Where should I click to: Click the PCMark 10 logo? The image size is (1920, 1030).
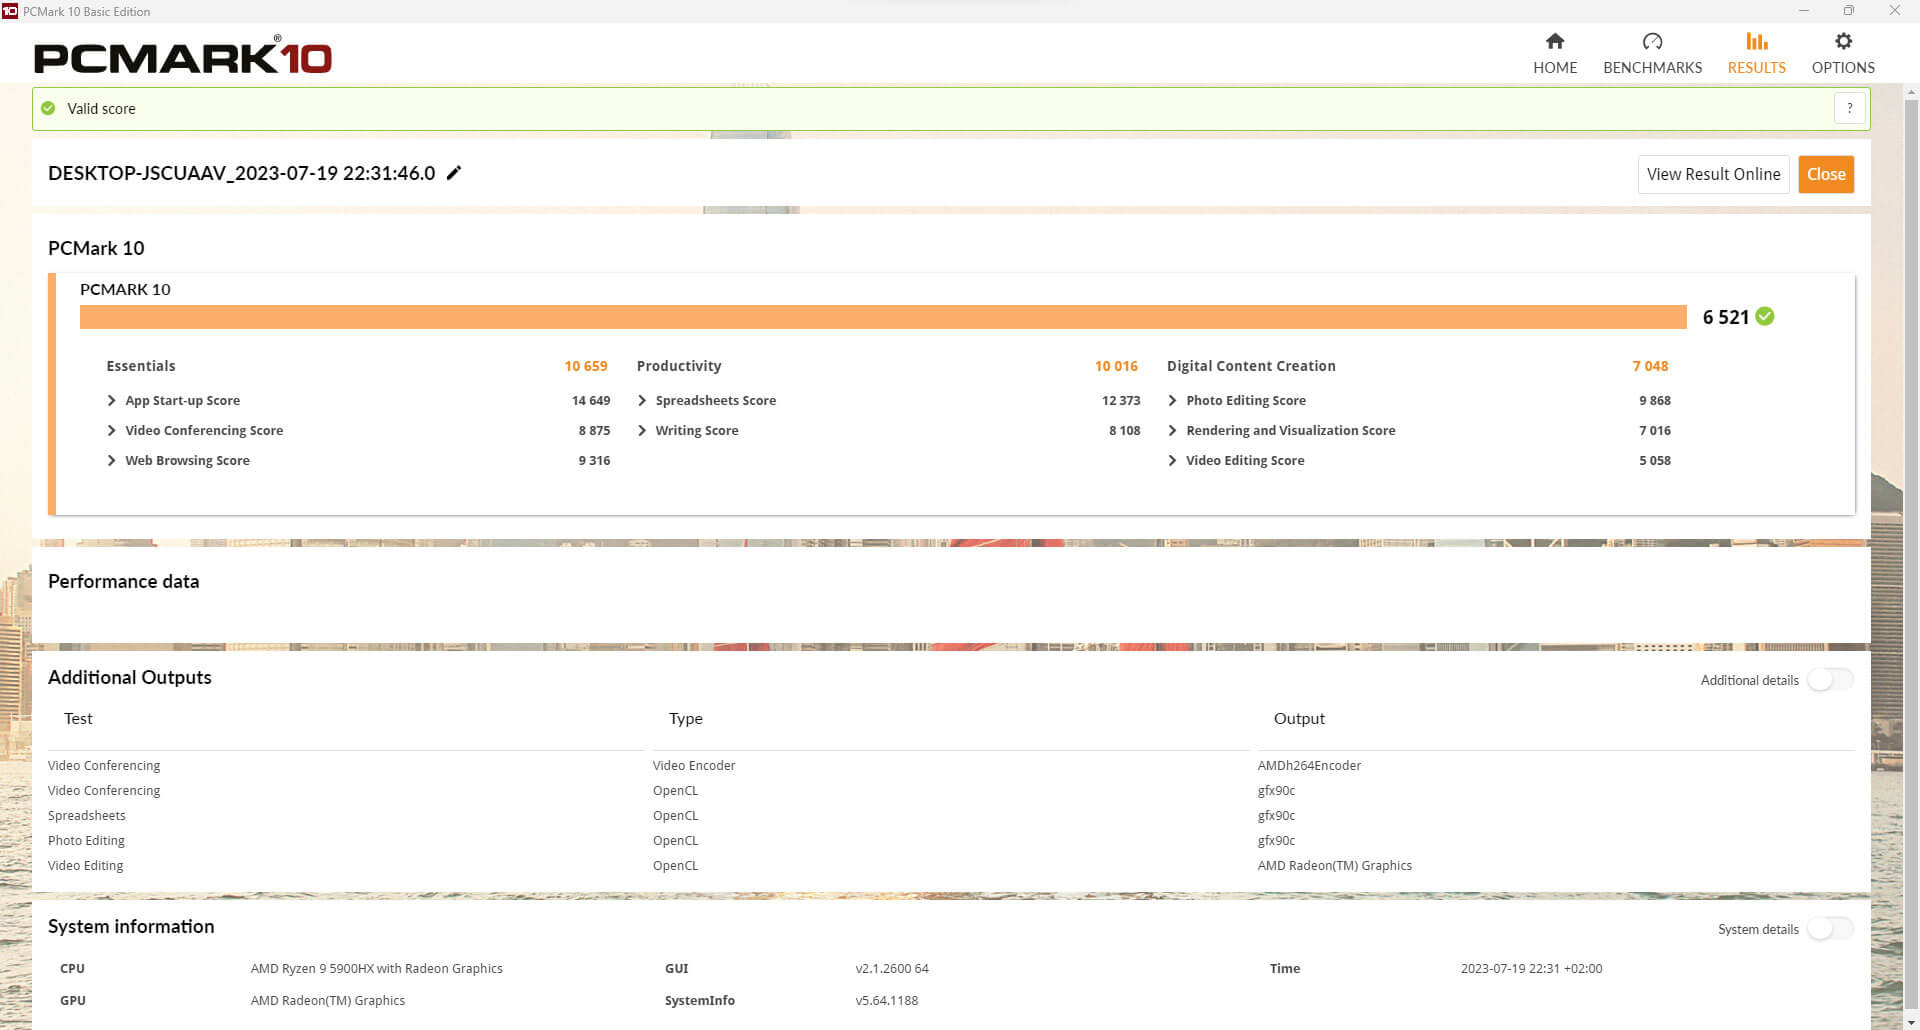tap(182, 55)
